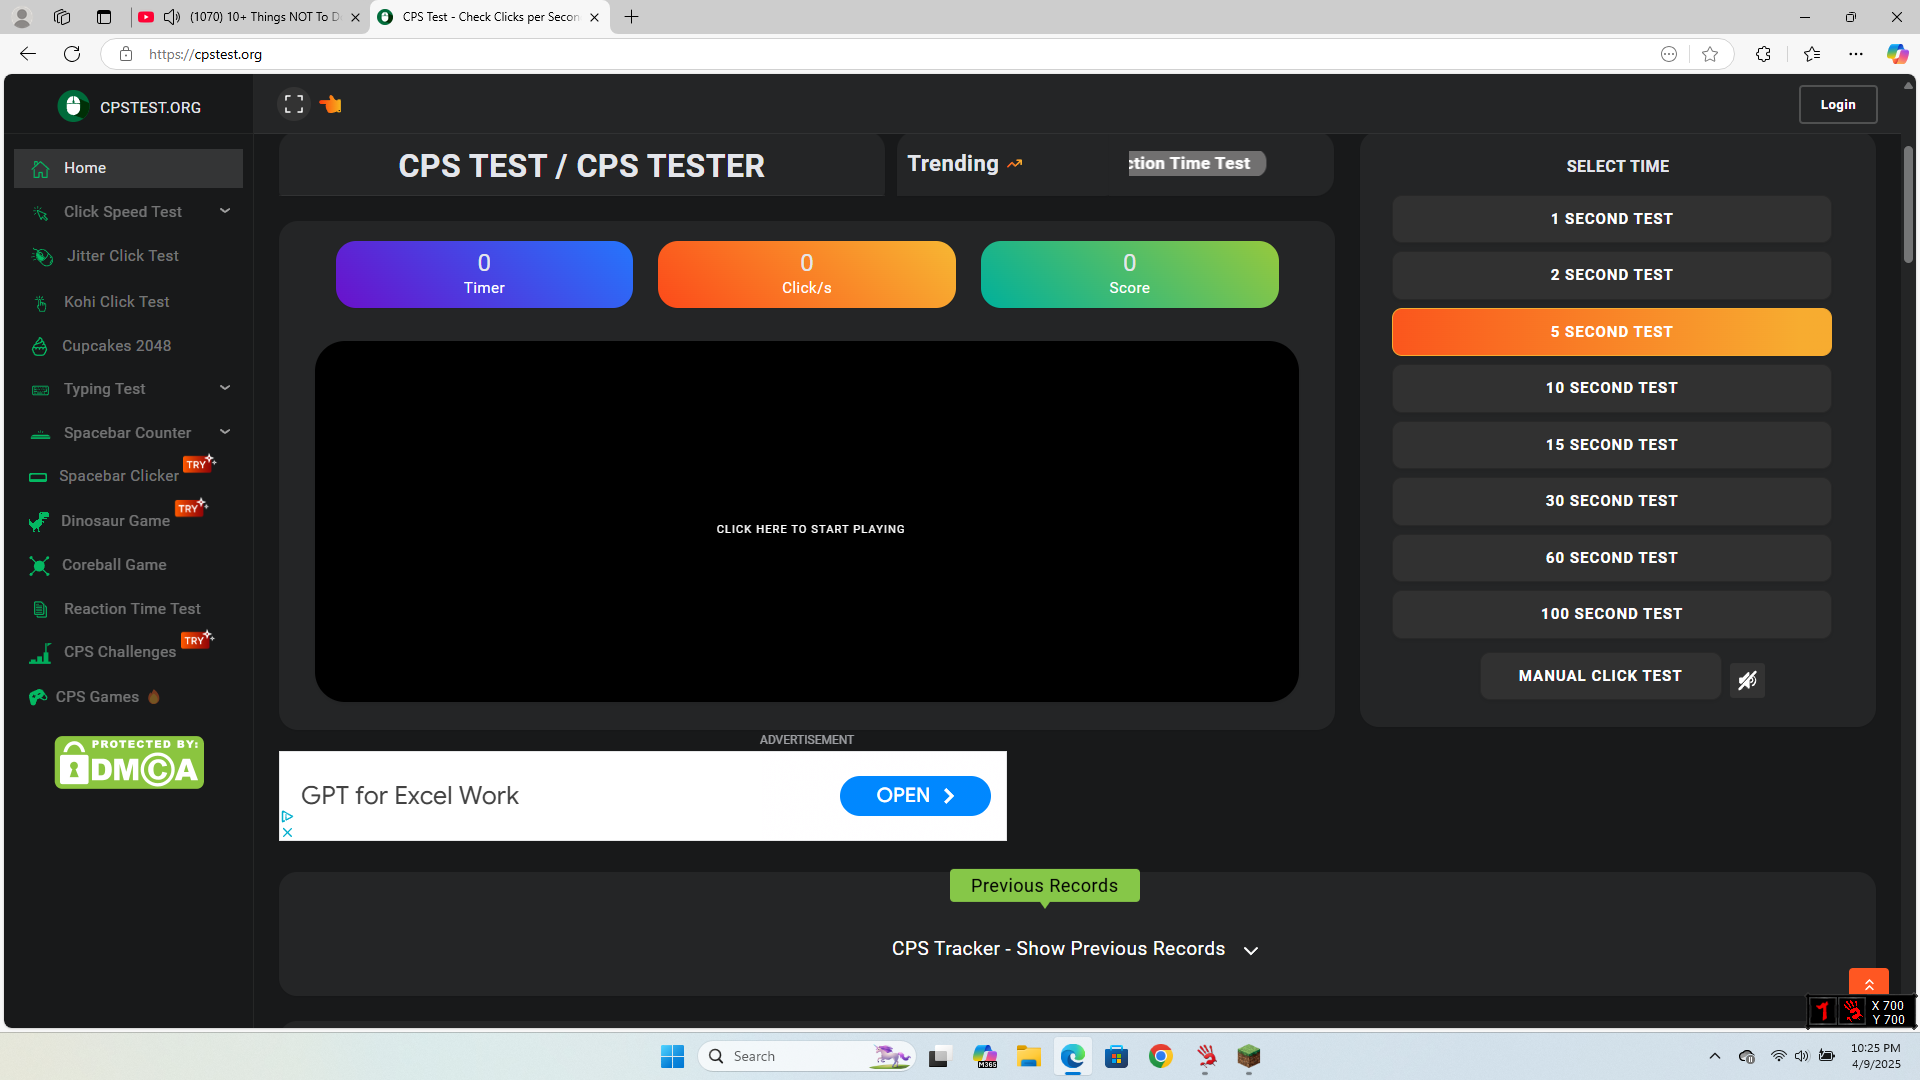This screenshot has height=1080, width=1920.
Task: Open Google Chrome from the taskbar
Action: (1160, 1056)
